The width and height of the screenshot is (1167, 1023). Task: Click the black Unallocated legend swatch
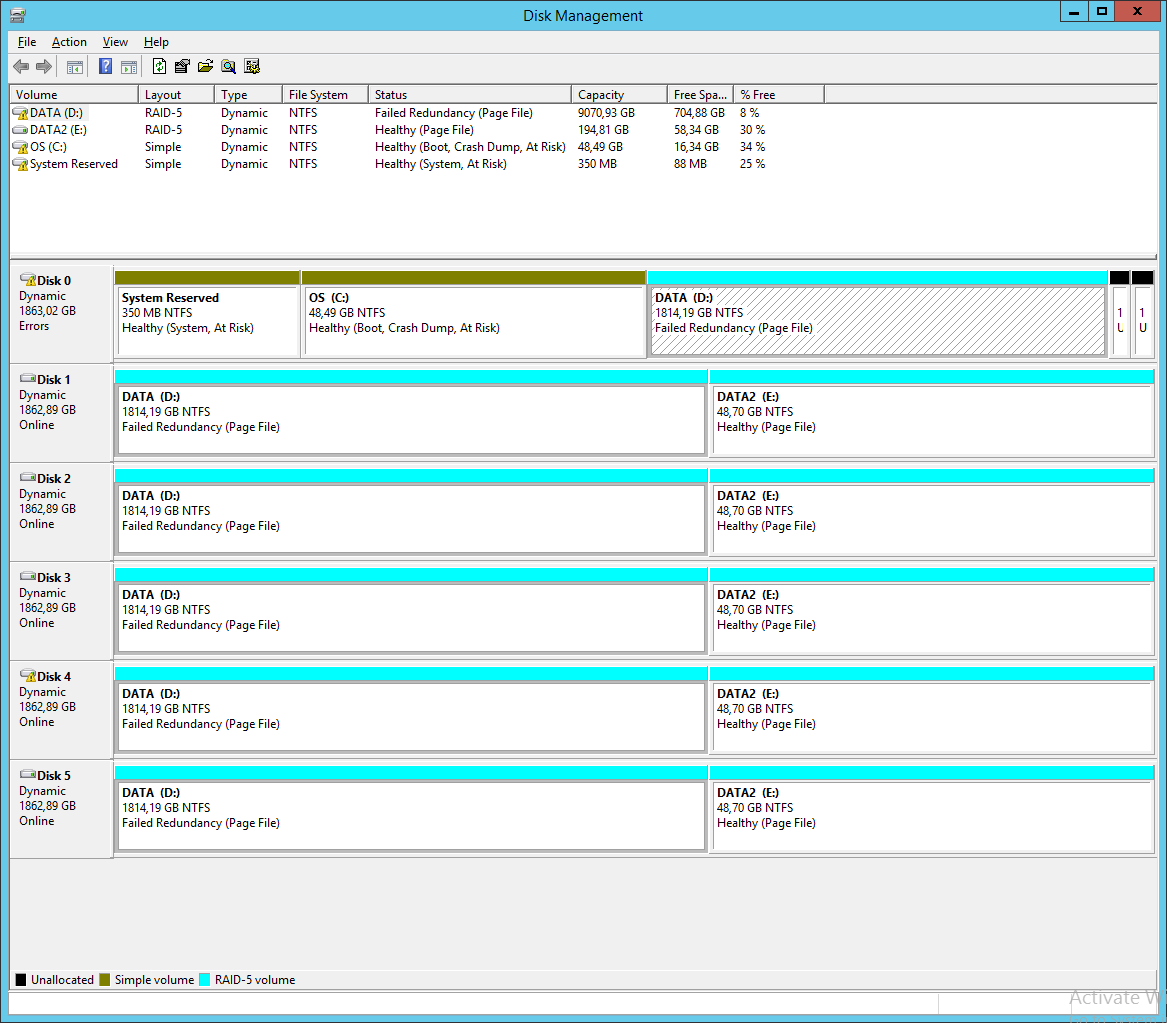[21, 980]
